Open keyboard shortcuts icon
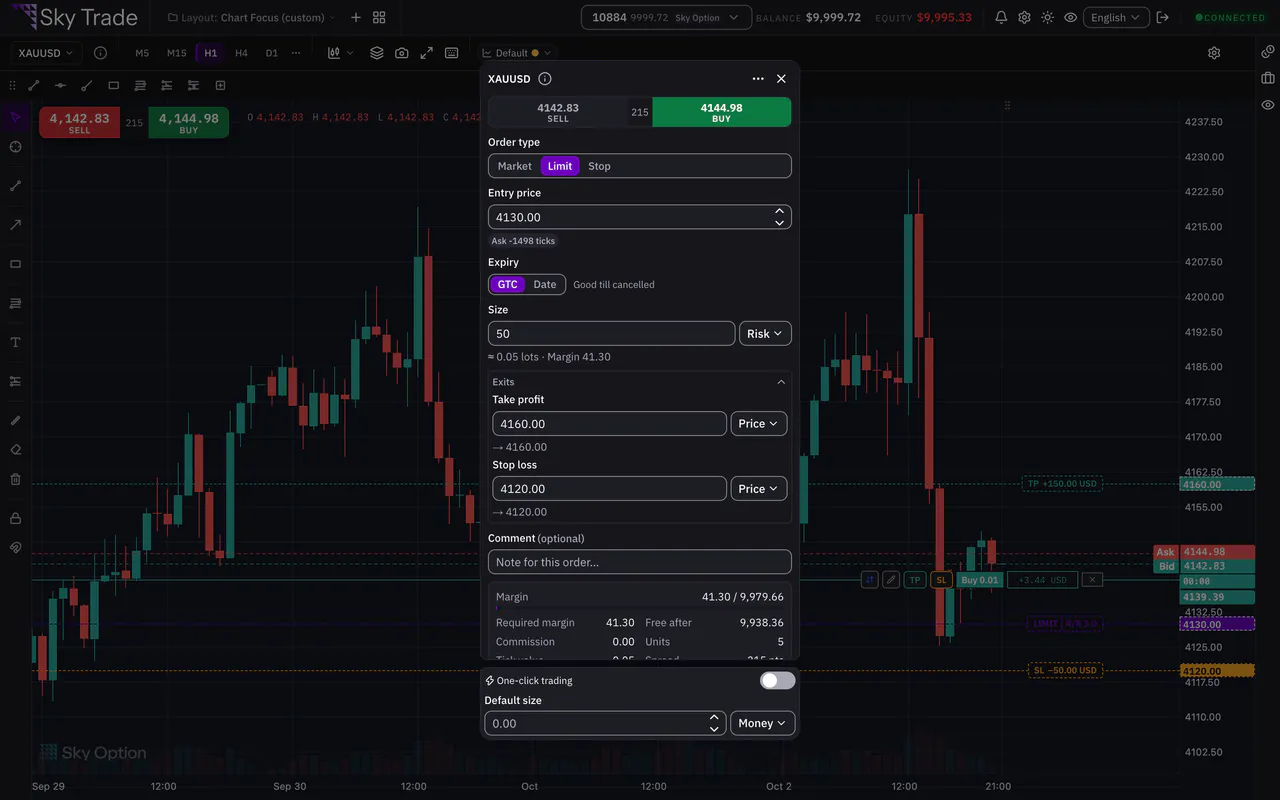This screenshot has width=1280, height=800. 451,53
